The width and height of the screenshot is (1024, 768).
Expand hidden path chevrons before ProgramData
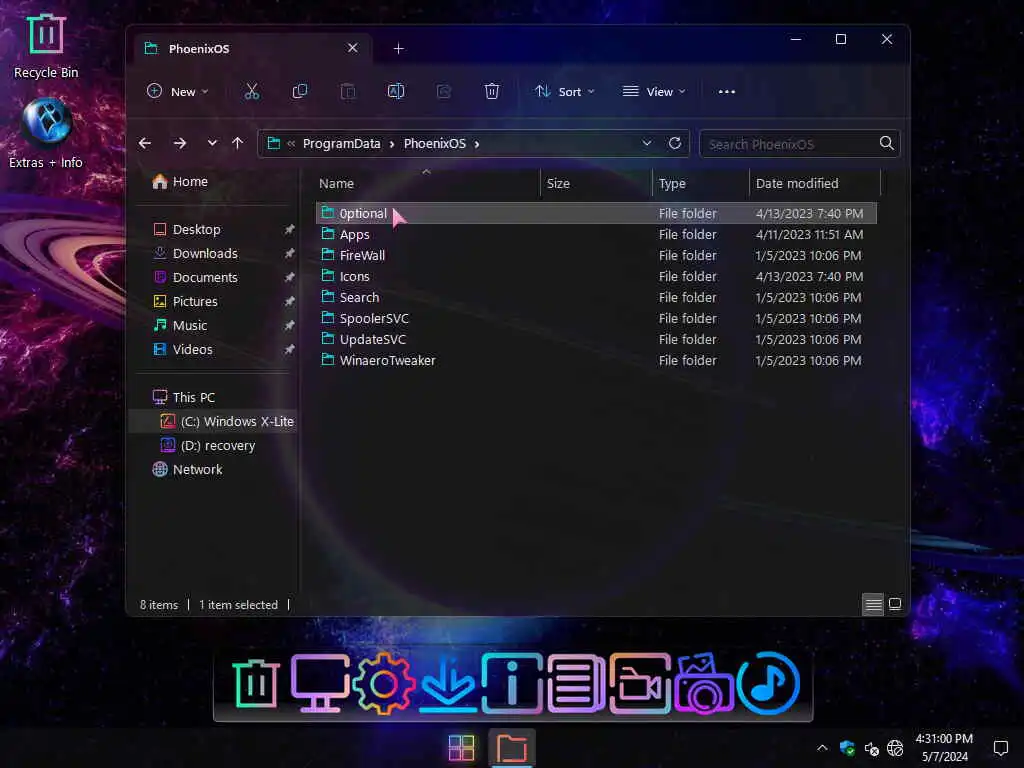(x=291, y=144)
